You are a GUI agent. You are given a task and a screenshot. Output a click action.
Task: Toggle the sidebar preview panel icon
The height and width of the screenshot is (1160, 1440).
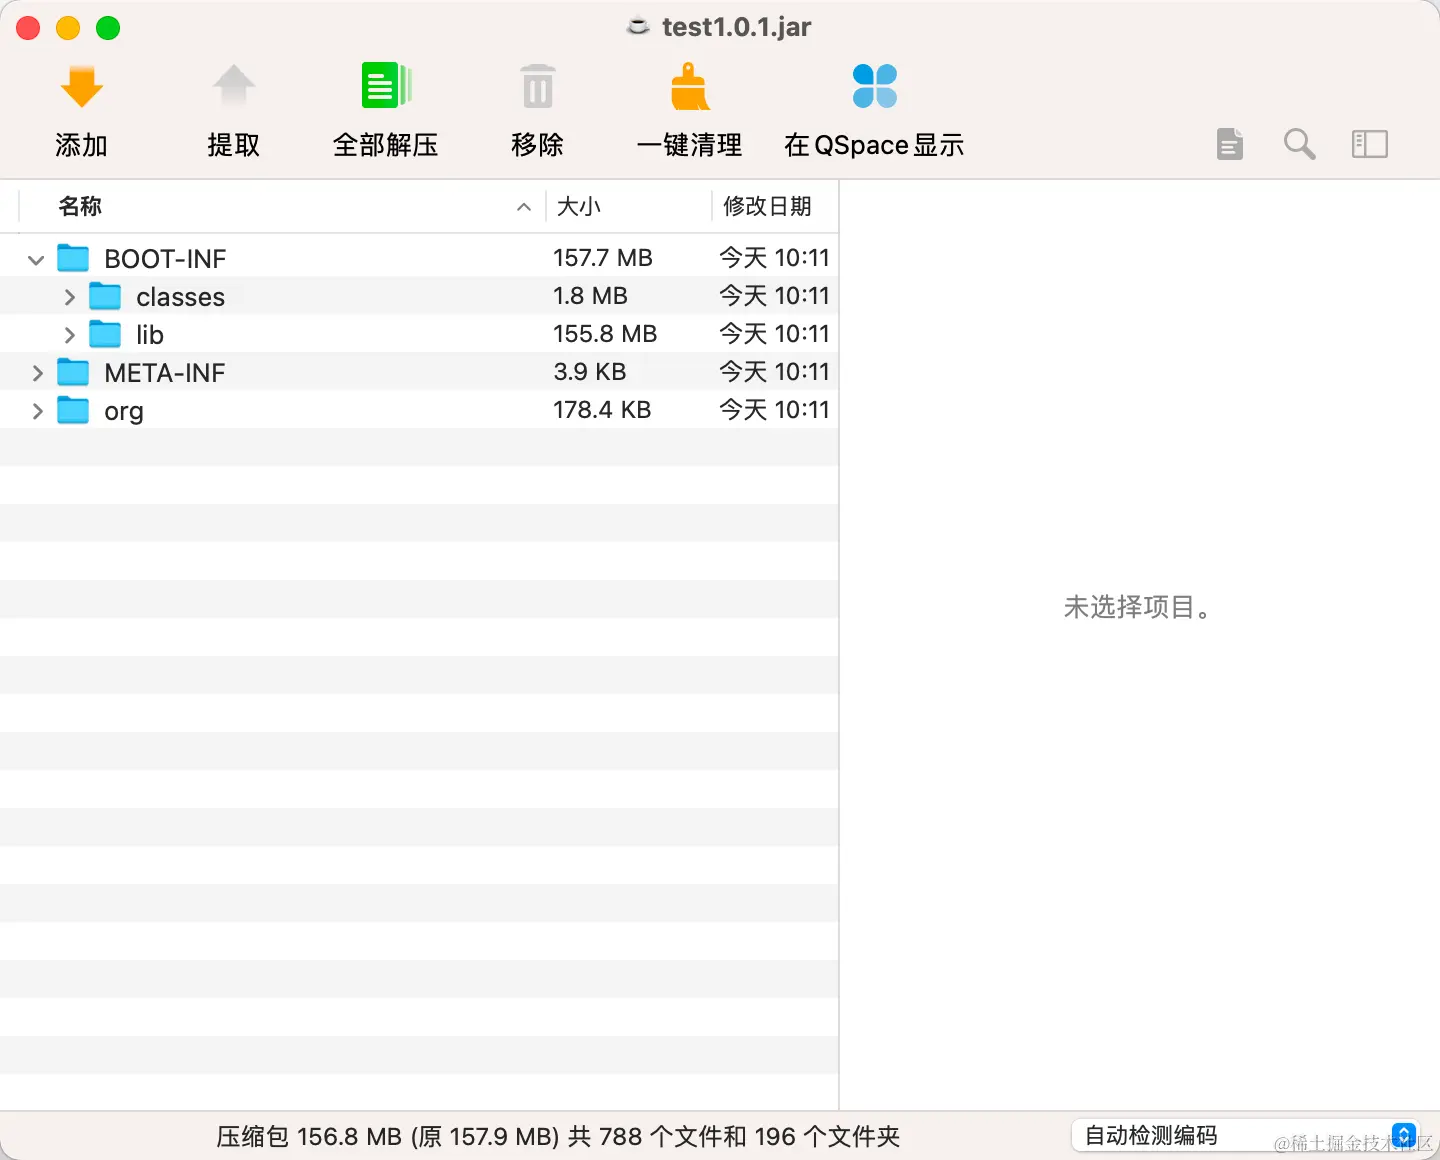[1370, 144]
